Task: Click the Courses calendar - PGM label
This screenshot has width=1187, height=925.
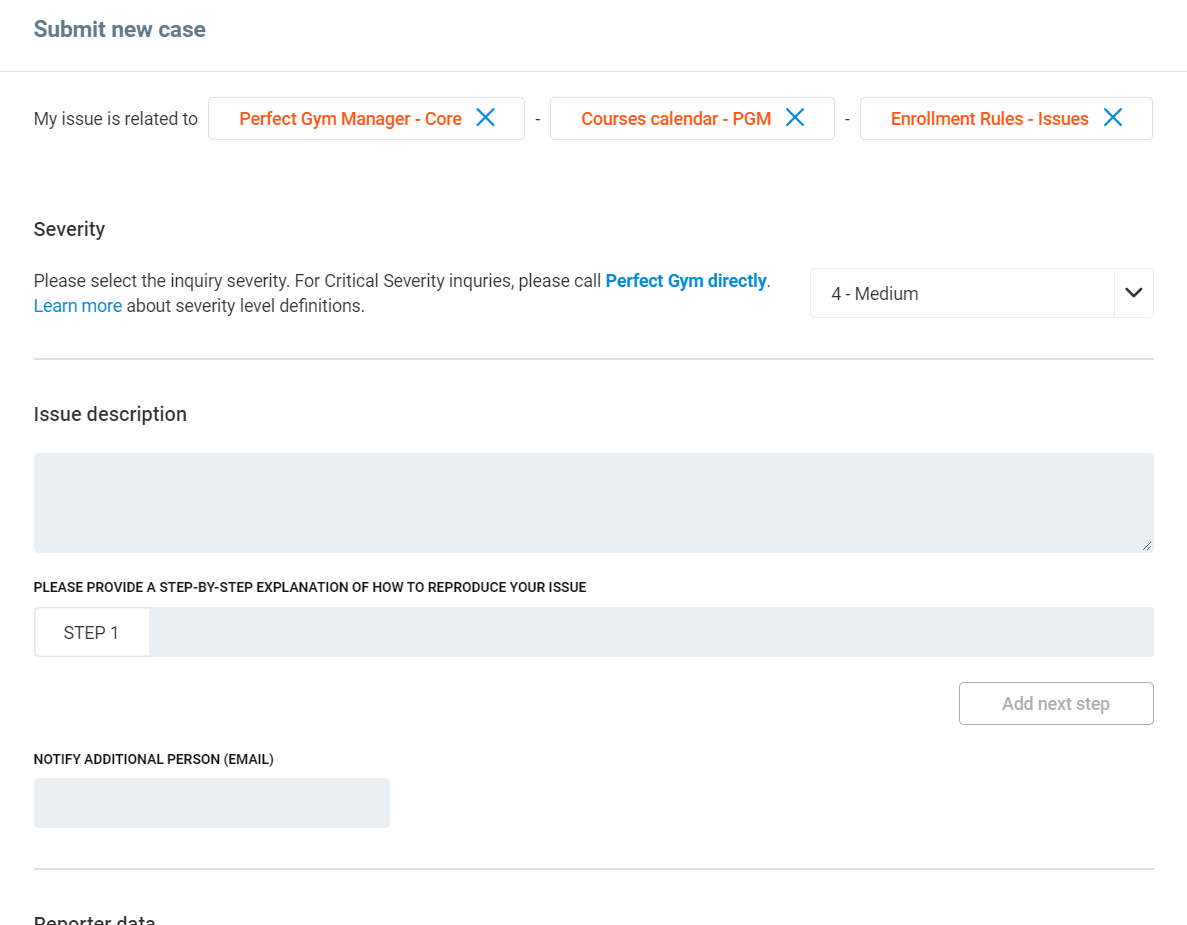Action: [676, 119]
